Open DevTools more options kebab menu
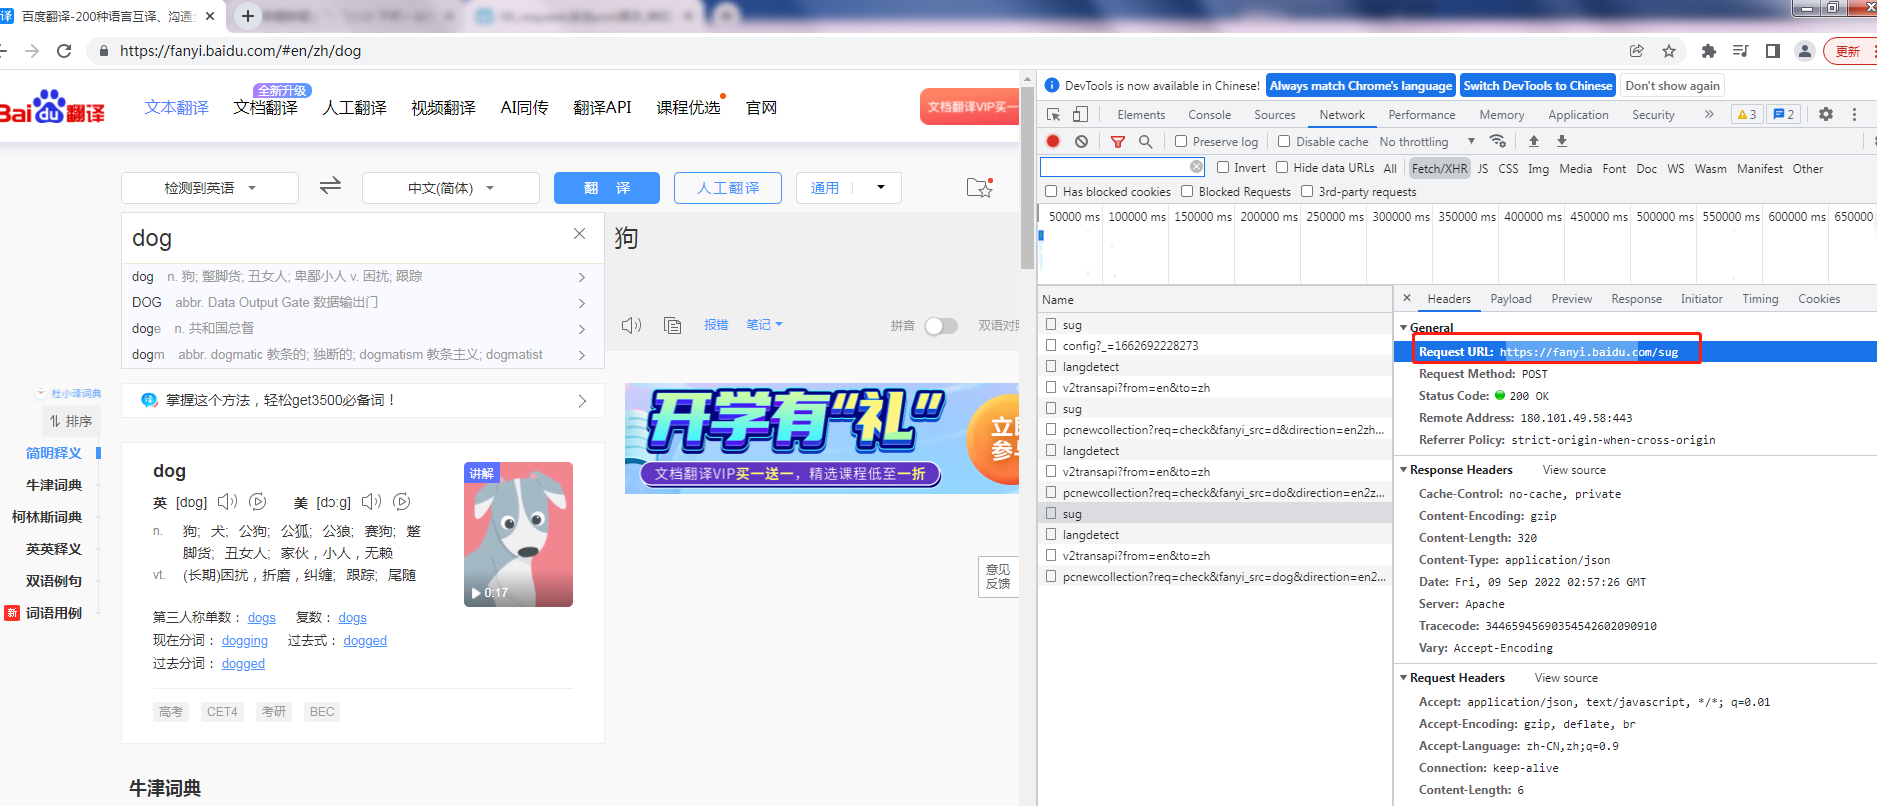Screen dimensions: 1877x806 pyautogui.click(x=1854, y=114)
